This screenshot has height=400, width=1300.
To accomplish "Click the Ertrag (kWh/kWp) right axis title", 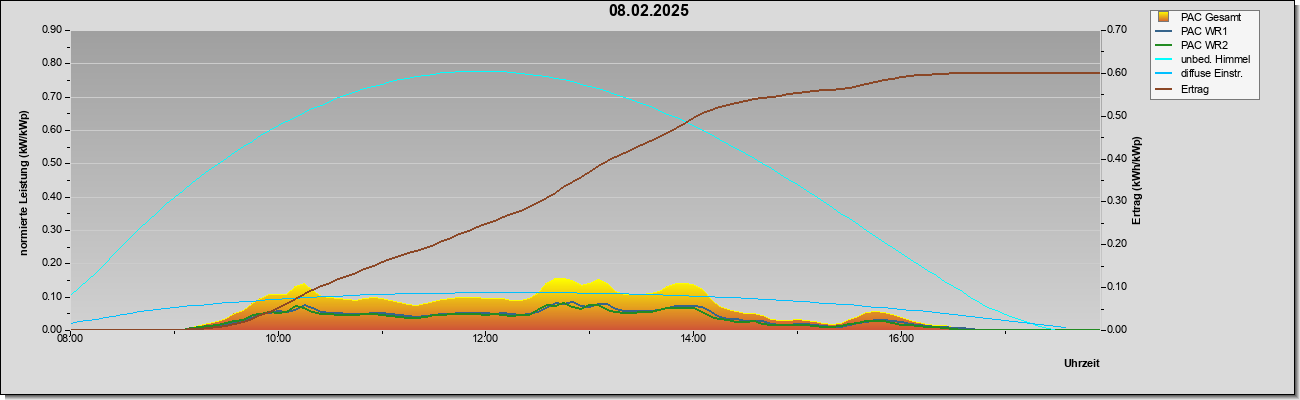I will (1136, 180).
